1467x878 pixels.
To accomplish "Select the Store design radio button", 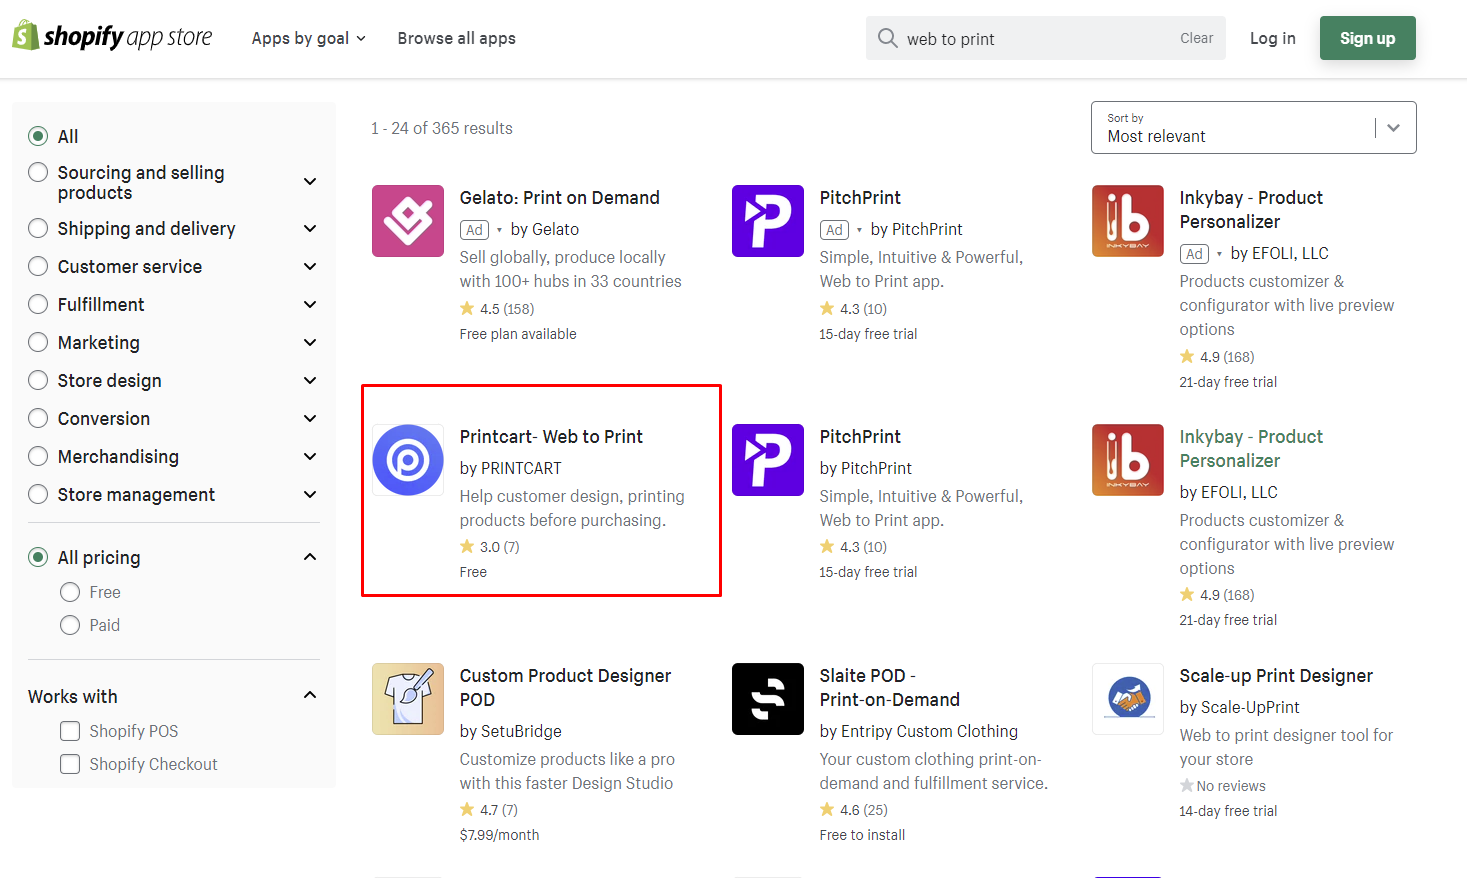I will 38,380.
